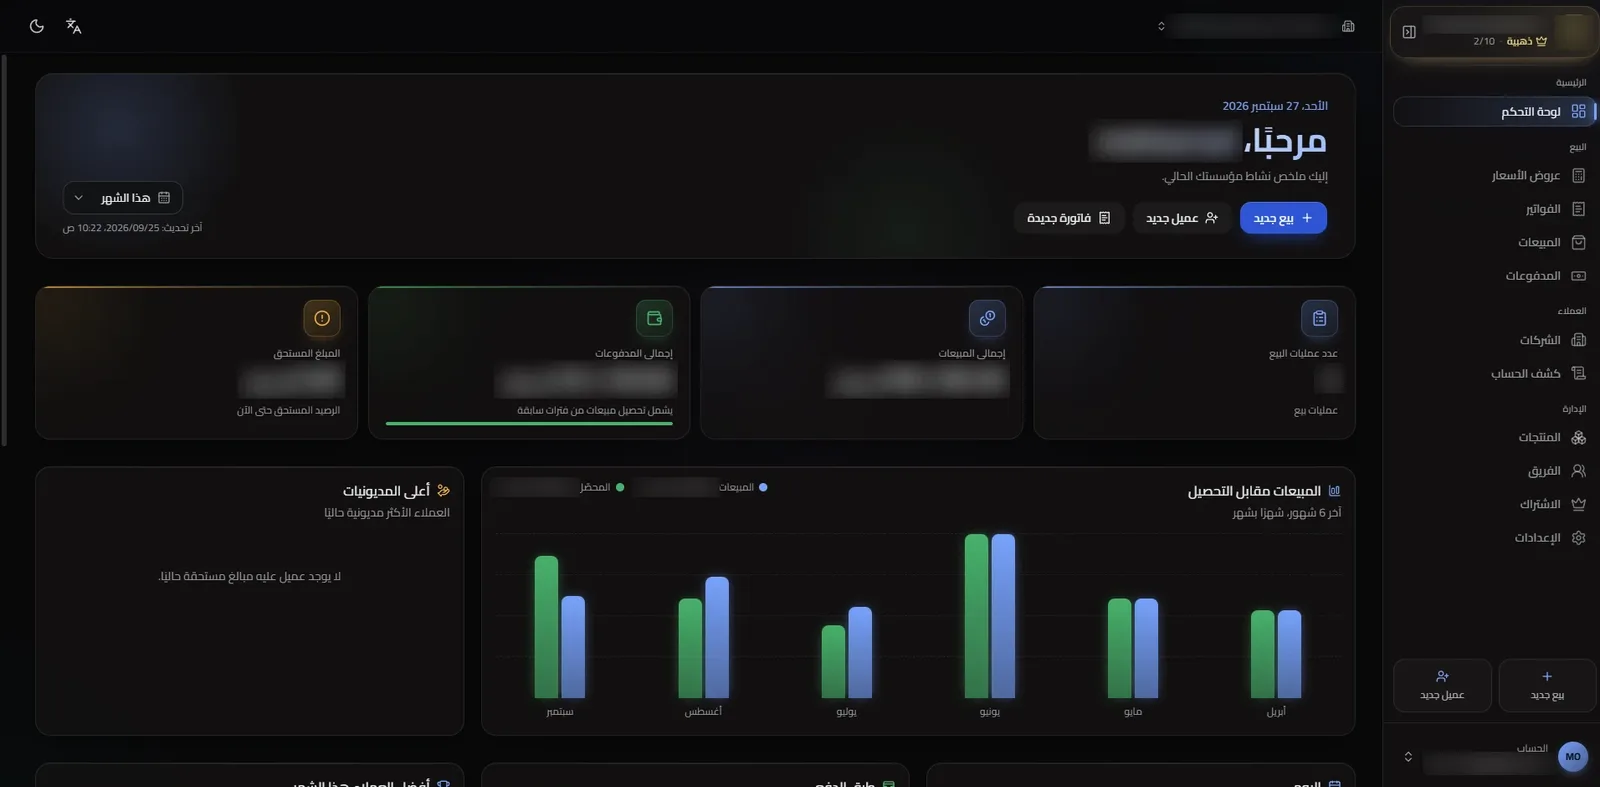The height and width of the screenshot is (787, 1600).
Task: Toggle the المحصّل legend item in chart
Action: click(x=602, y=488)
